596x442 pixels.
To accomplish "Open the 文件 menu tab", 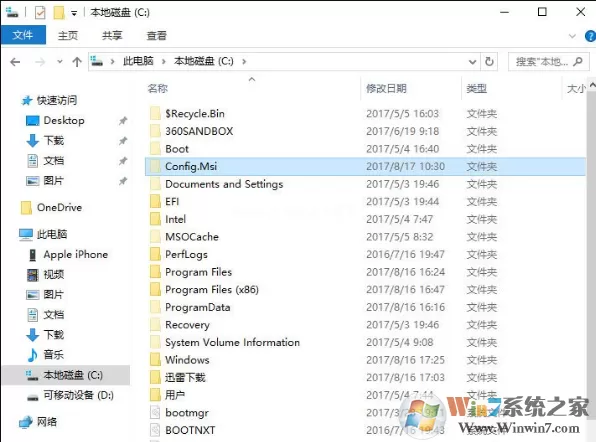I will tap(23, 35).
